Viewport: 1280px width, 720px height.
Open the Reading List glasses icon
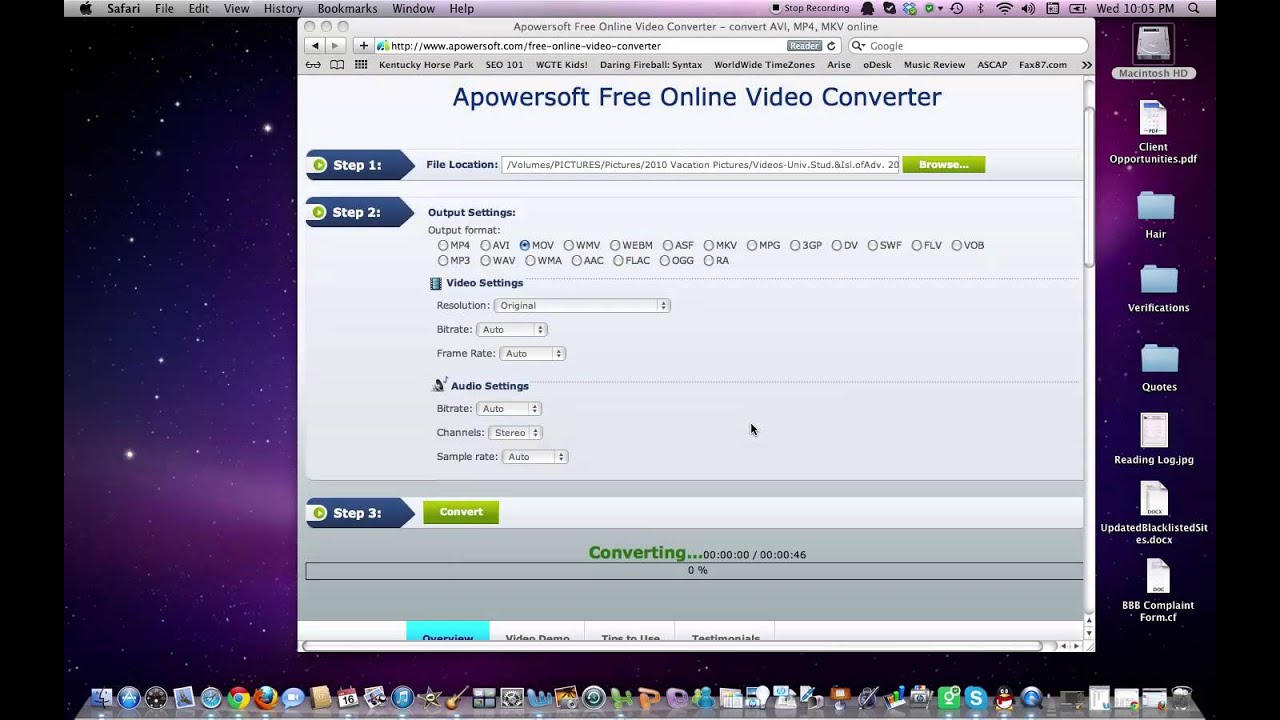point(313,65)
